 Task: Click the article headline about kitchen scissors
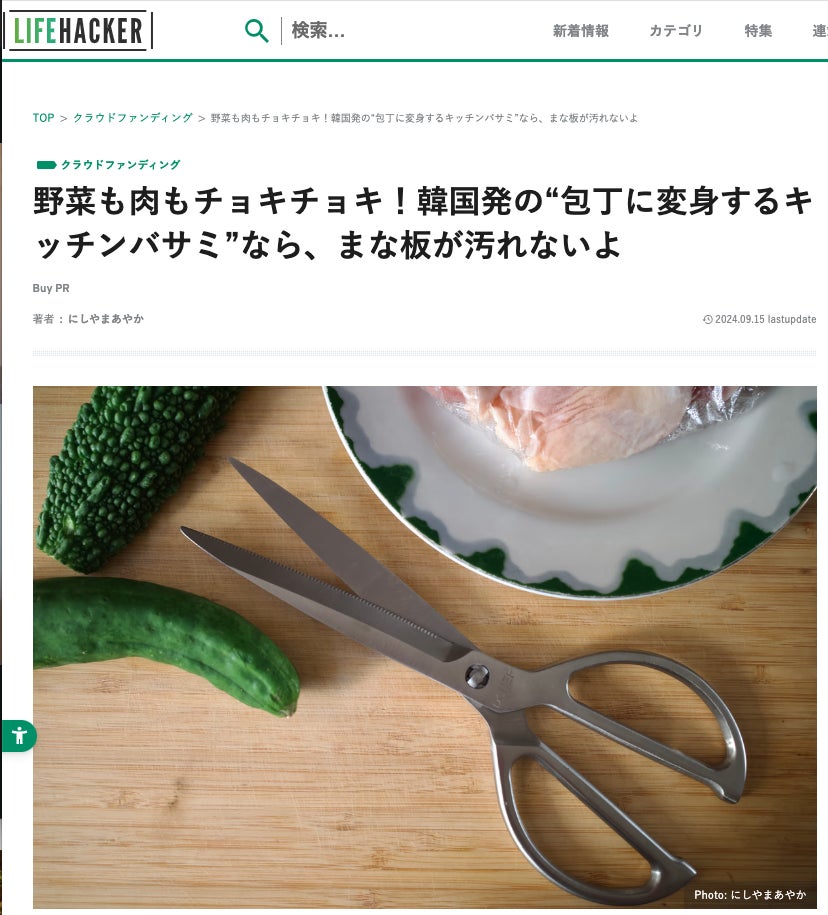pos(422,223)
